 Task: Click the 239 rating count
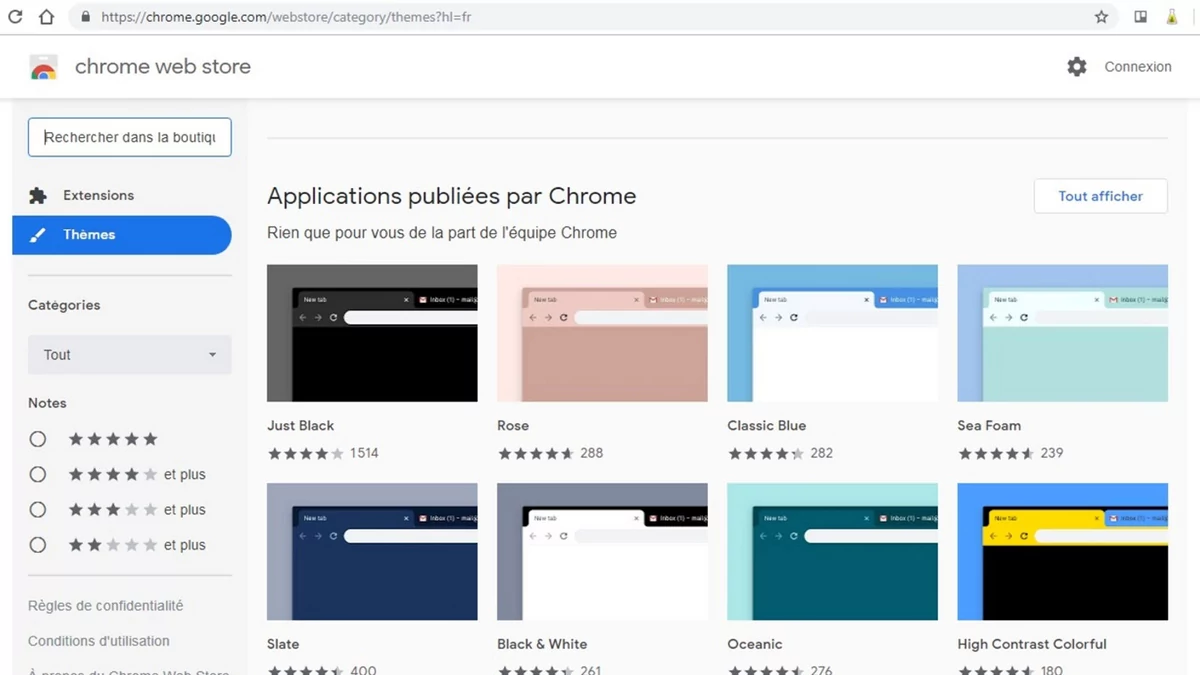coord(1052,453)
